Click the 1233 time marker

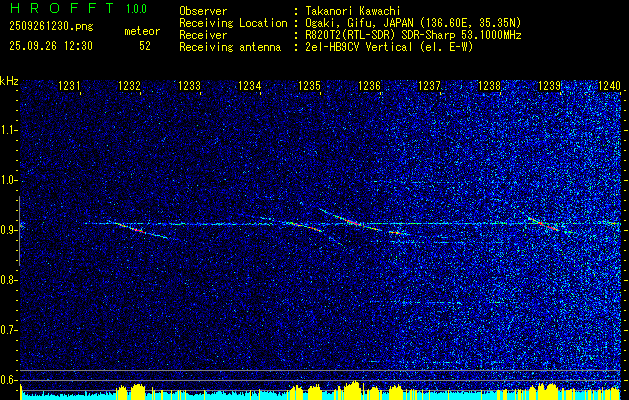click(189, 86)
